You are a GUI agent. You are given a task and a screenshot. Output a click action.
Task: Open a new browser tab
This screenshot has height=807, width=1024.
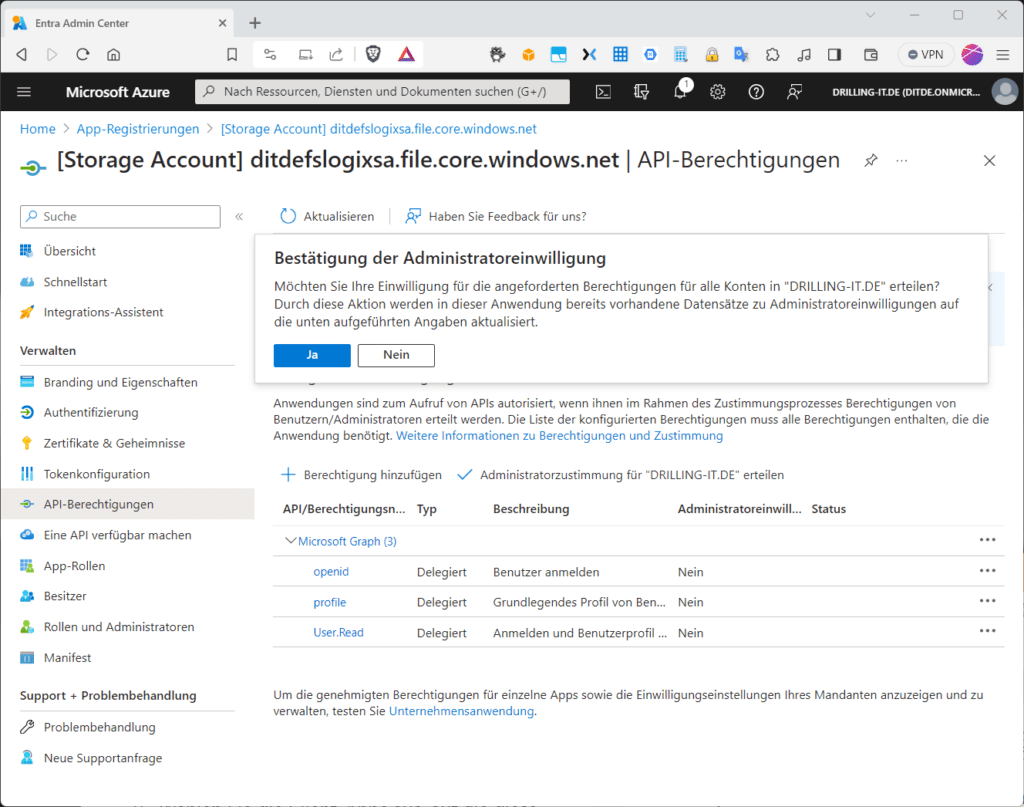[x=255, y=23]
